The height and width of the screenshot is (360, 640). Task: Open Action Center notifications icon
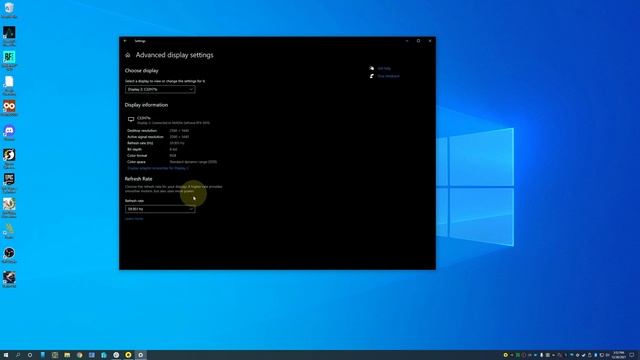pos(631,355)
